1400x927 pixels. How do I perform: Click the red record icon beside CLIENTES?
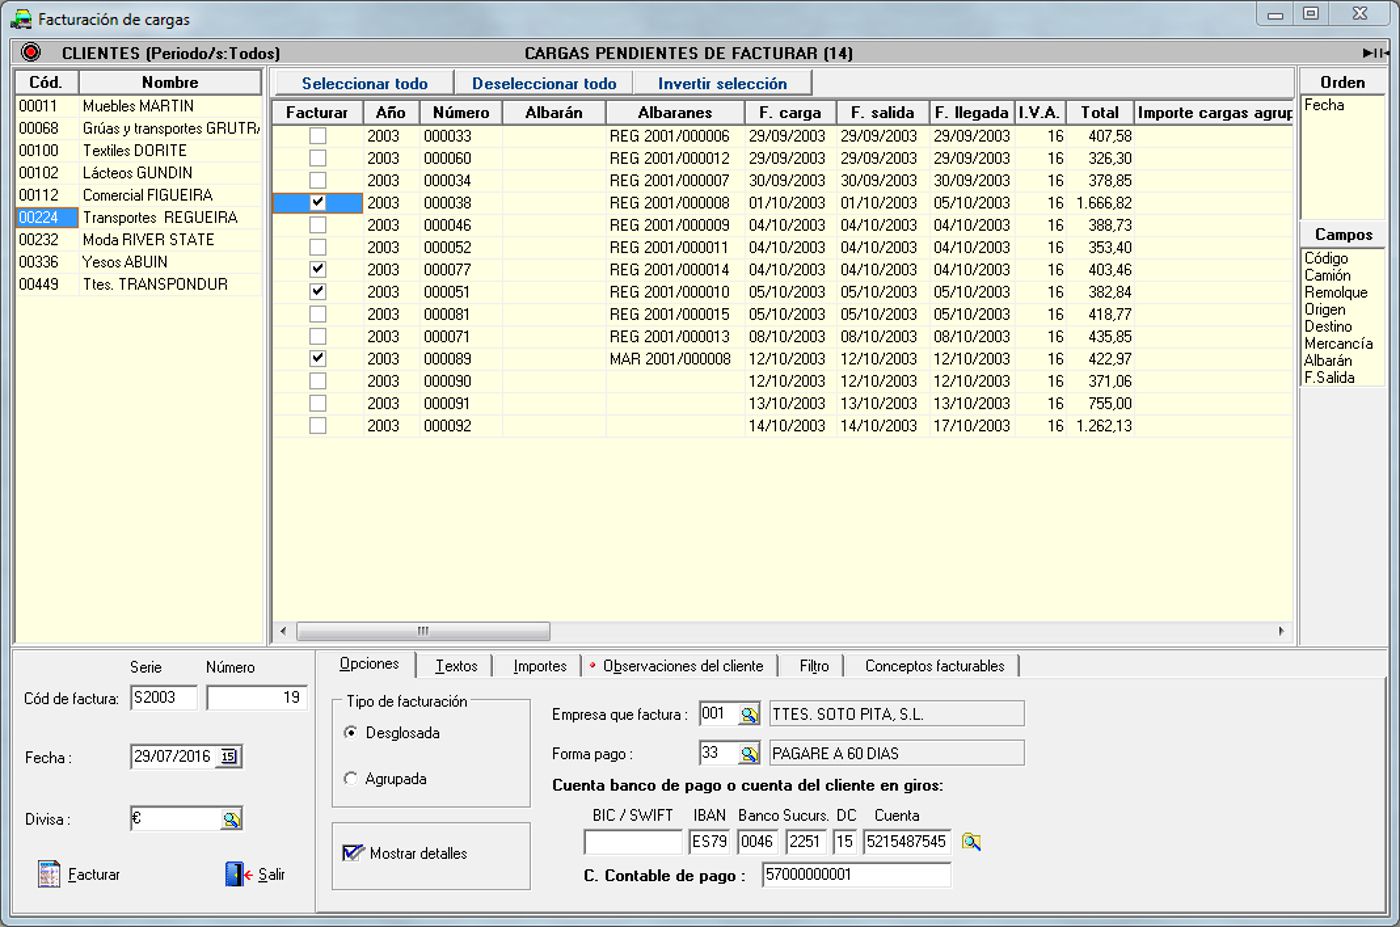coord(31,53)
